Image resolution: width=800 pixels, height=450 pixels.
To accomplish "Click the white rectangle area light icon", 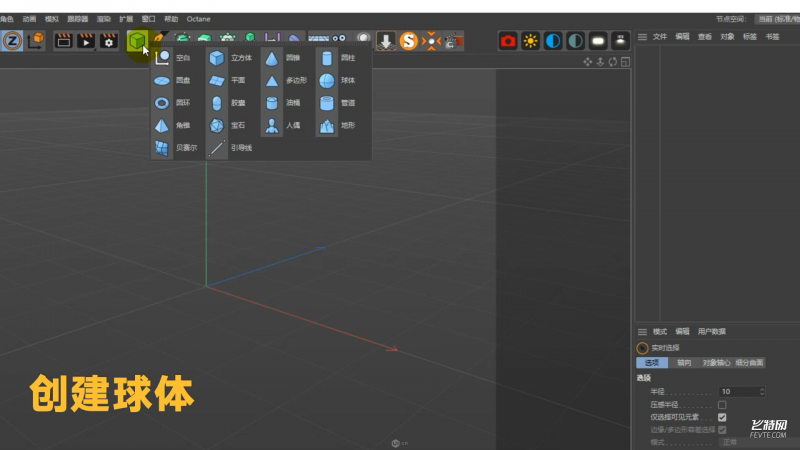I will [x=598, y=41].
